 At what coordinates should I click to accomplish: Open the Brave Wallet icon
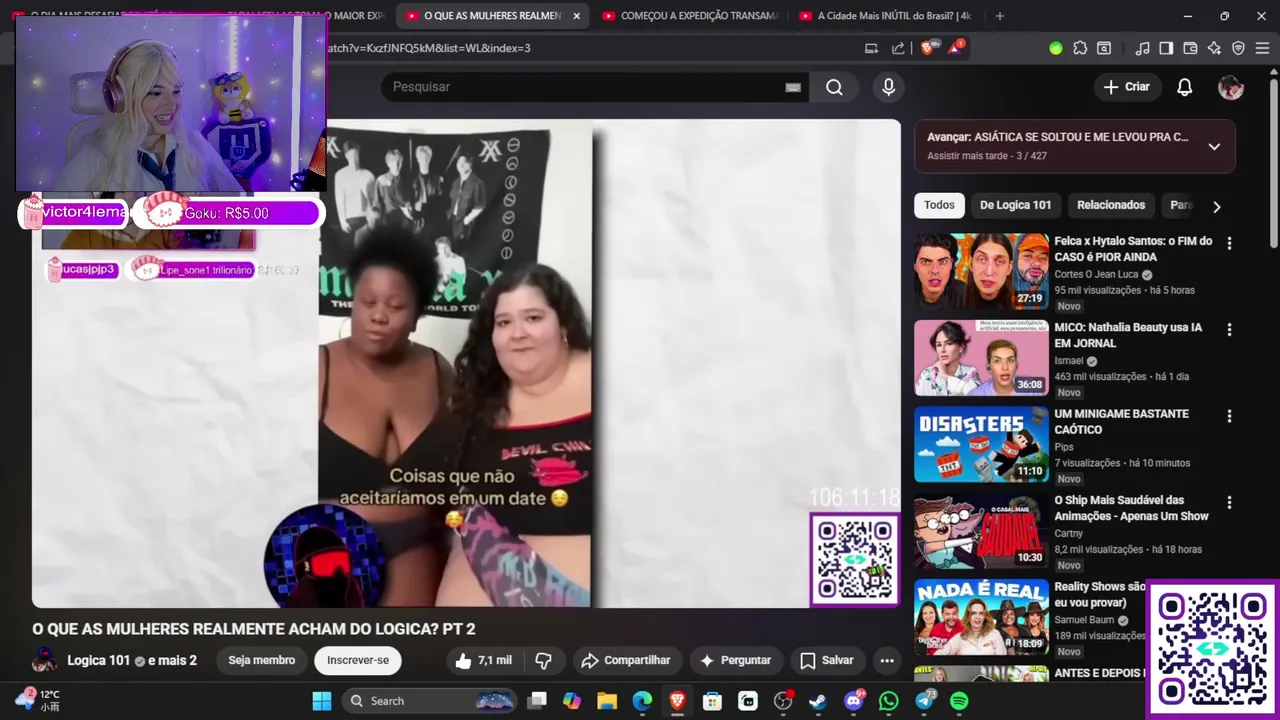1190,48
